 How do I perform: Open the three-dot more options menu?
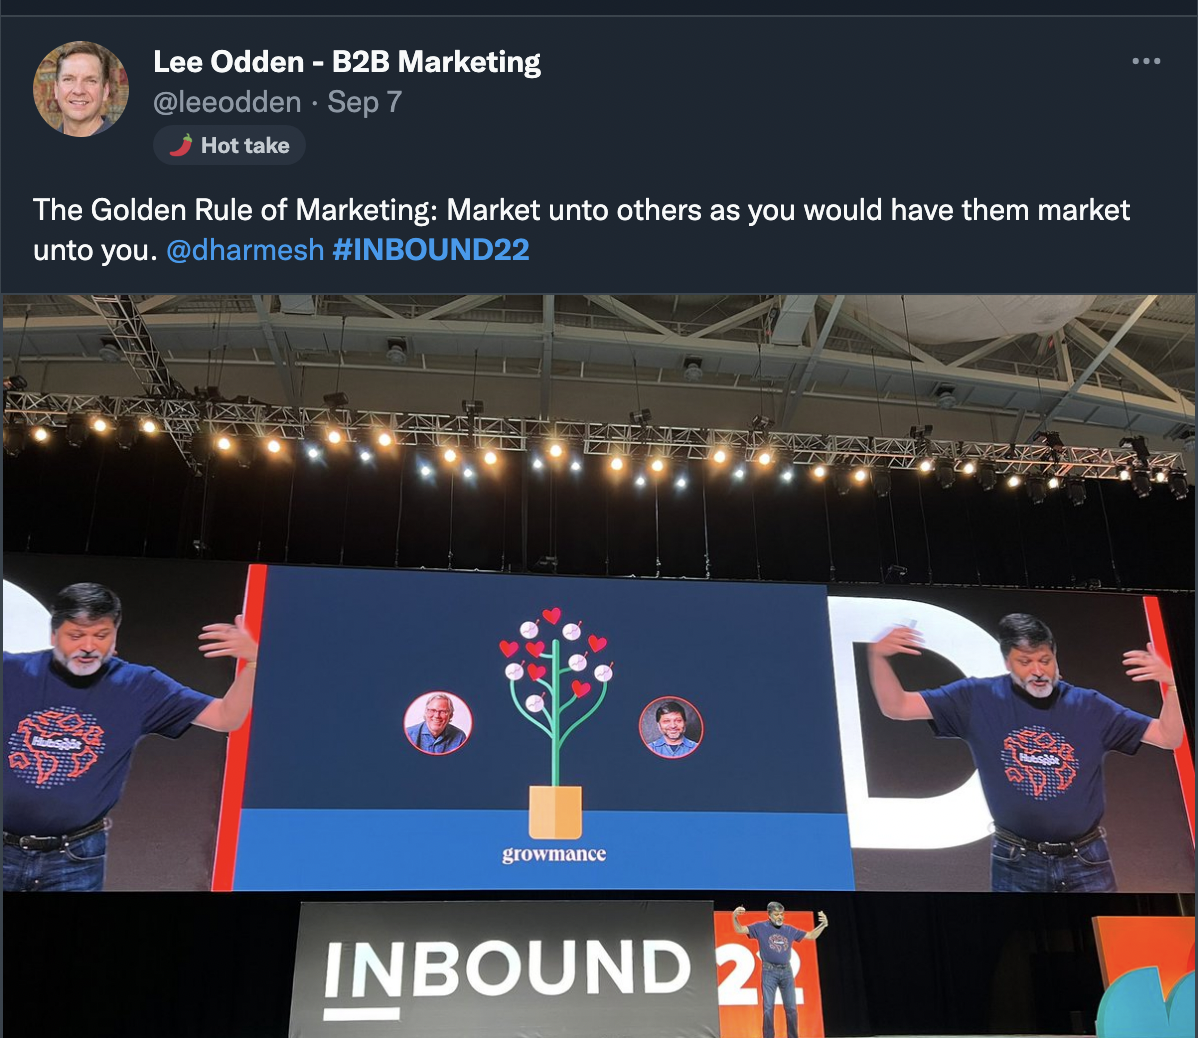(1146, 61)
